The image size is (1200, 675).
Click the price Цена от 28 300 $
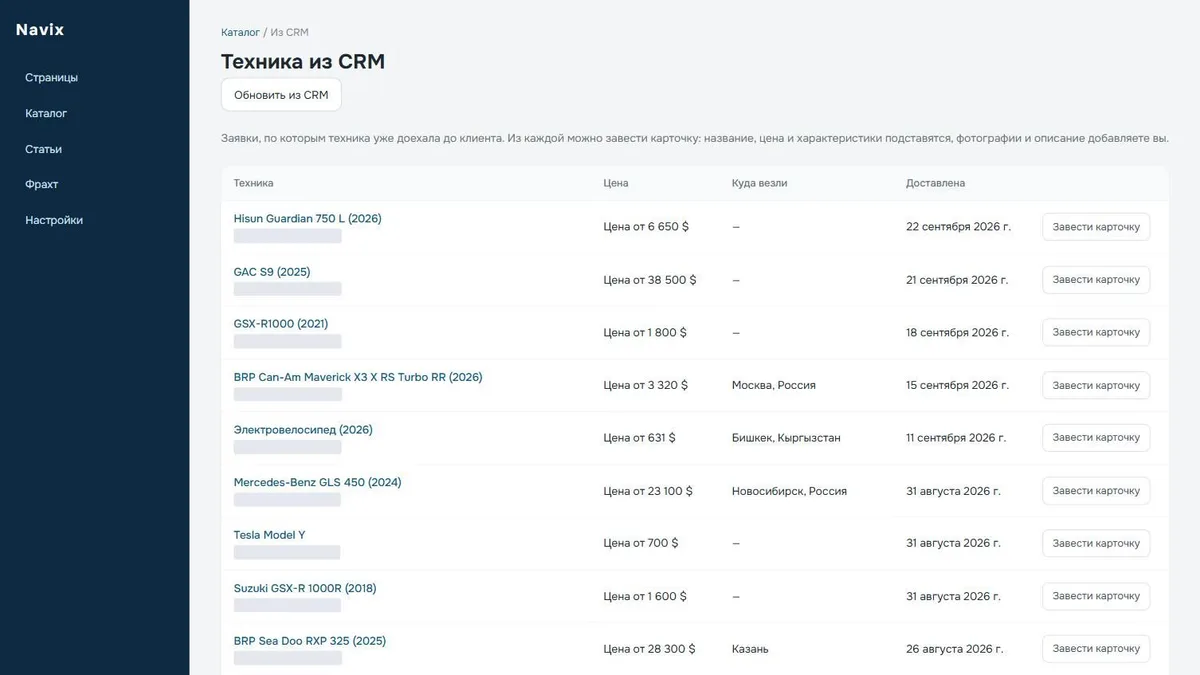pyautogui.click(x=649, y=649)
